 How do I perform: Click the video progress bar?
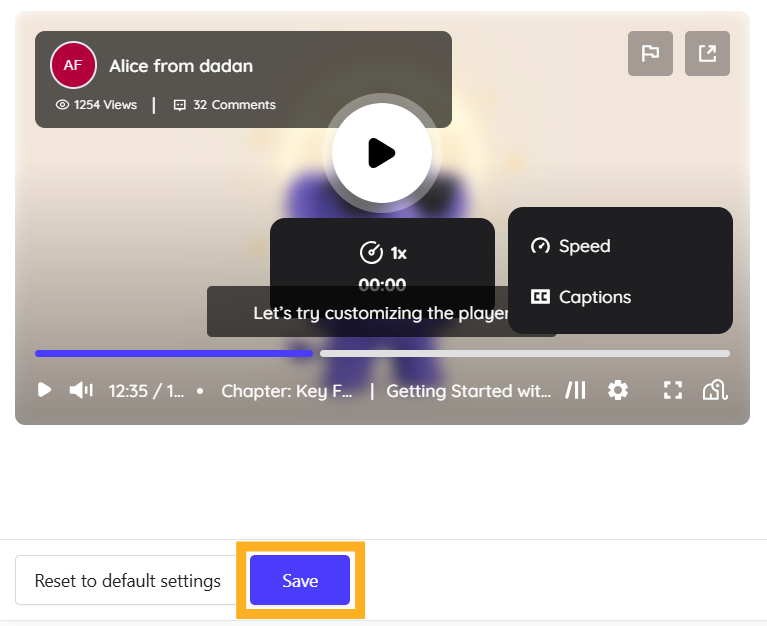(382, 353)
